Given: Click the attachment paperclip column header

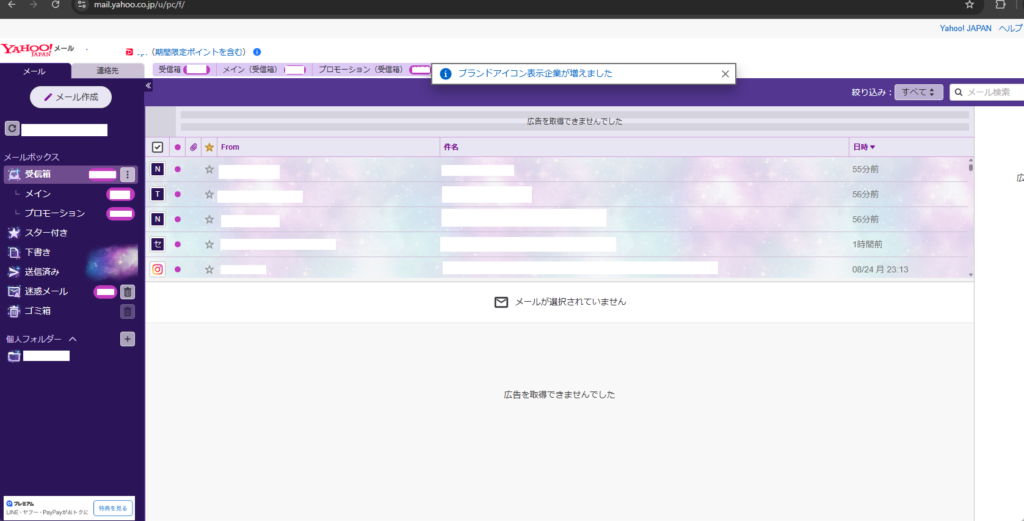Looking at the screenshot, I should click(x=193, y=148).
